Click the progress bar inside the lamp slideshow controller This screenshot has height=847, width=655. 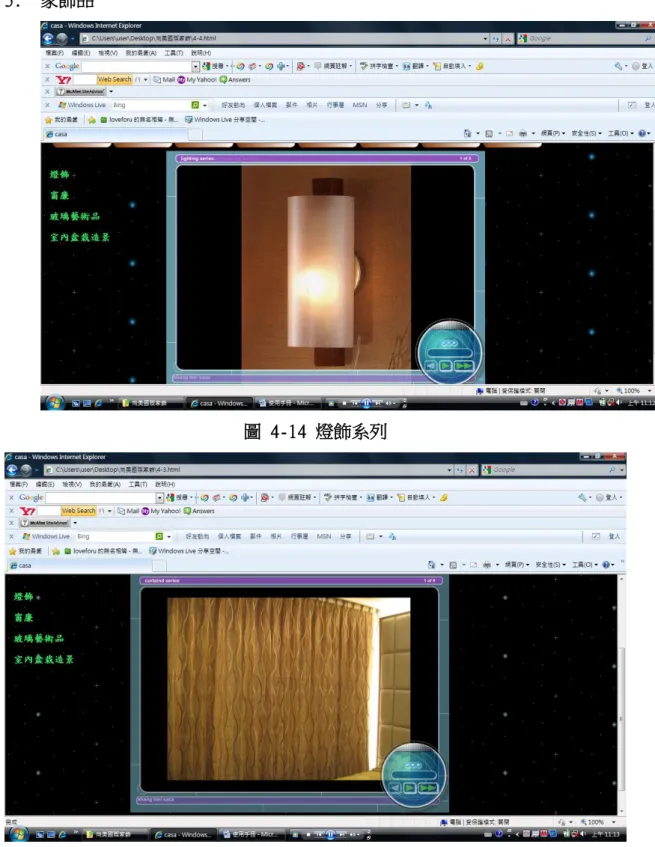[449, 353]
